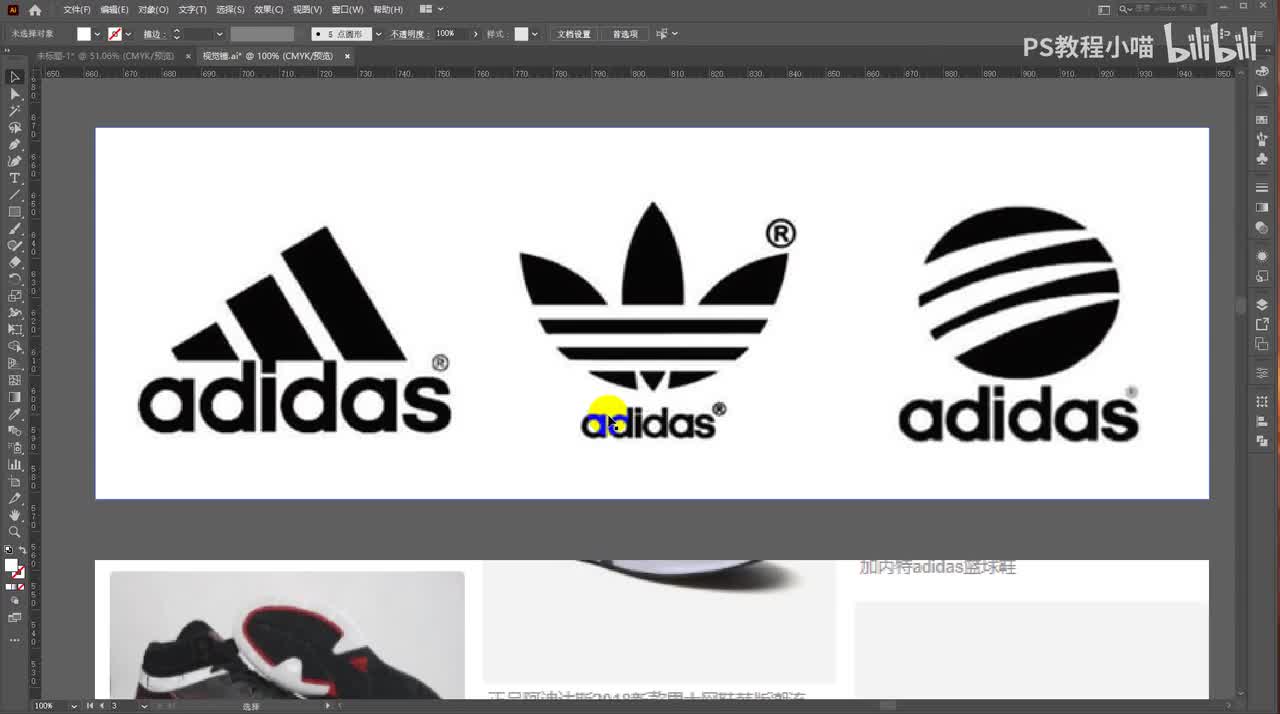
Task: Expand the opacity value arrow
Action: tap(476, 34)
